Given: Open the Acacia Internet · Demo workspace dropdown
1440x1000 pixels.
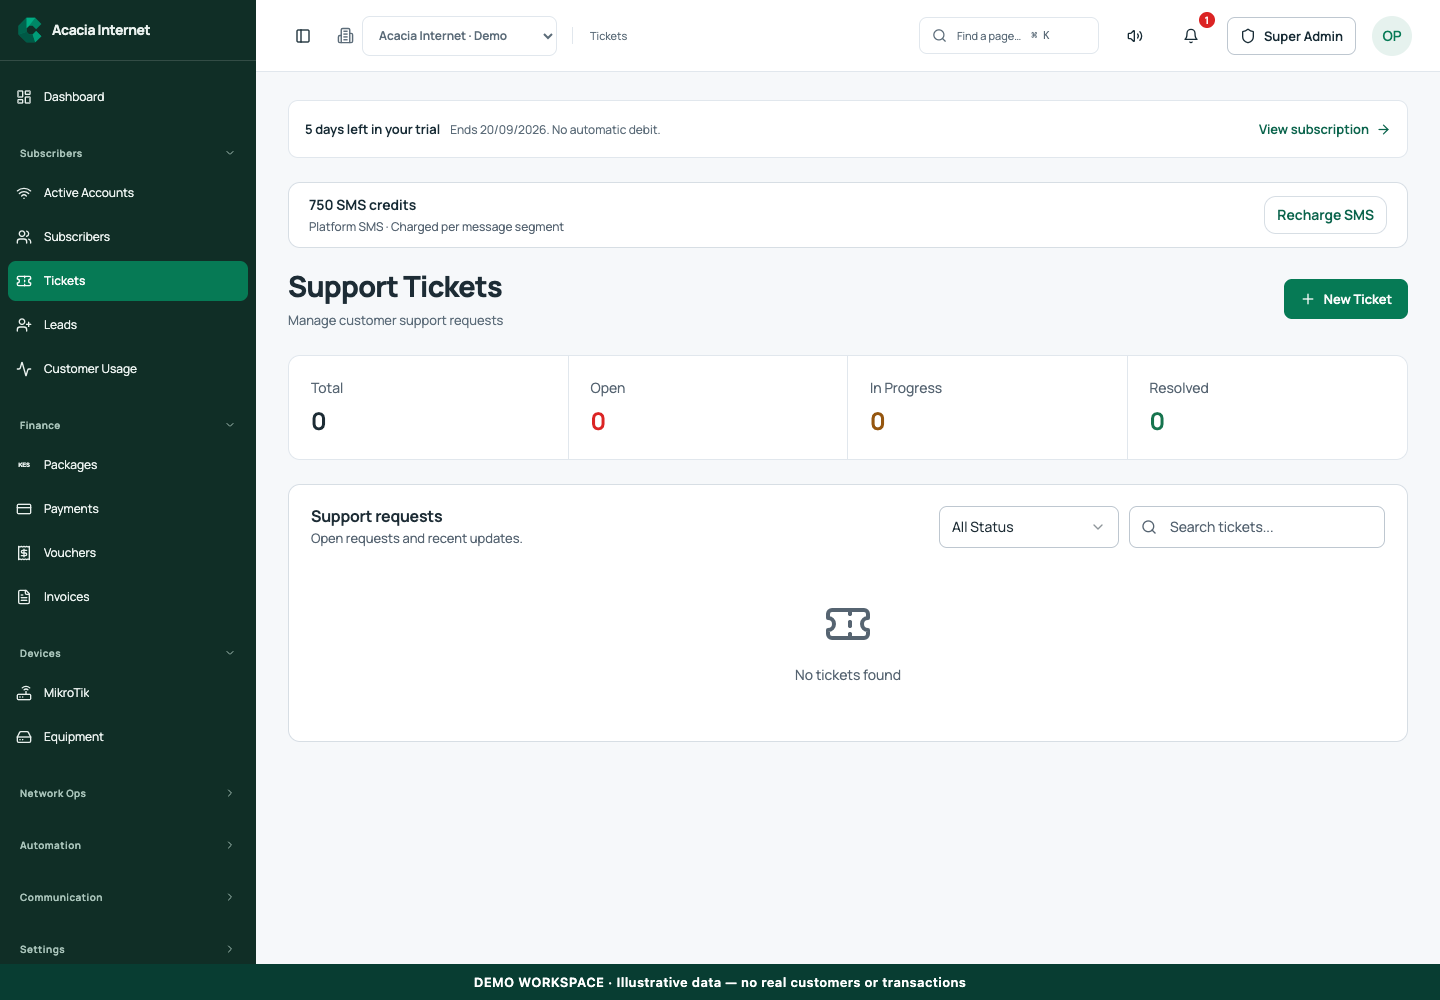Looking at the screenshot, I should click(x=459, y=36).
